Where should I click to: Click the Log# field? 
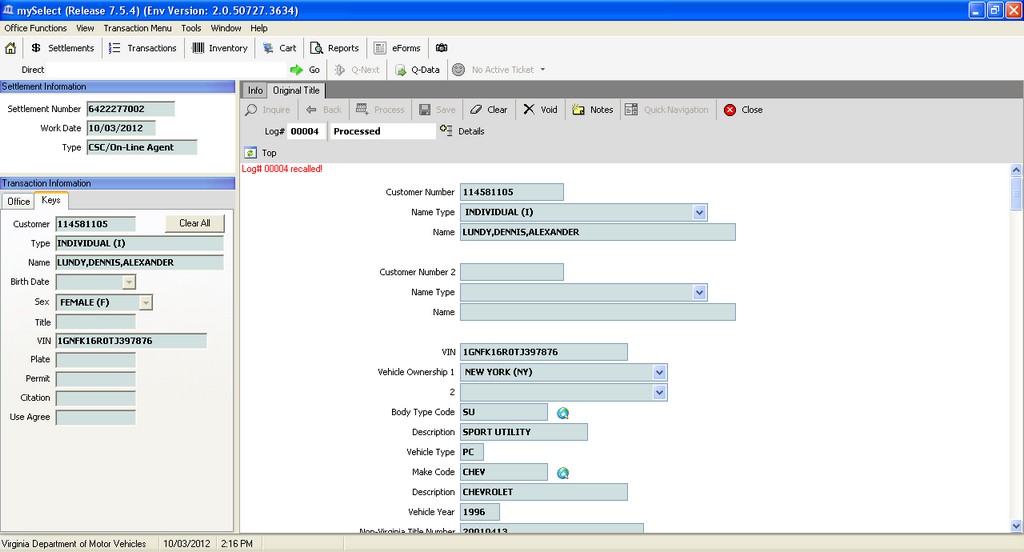[305, 131]
